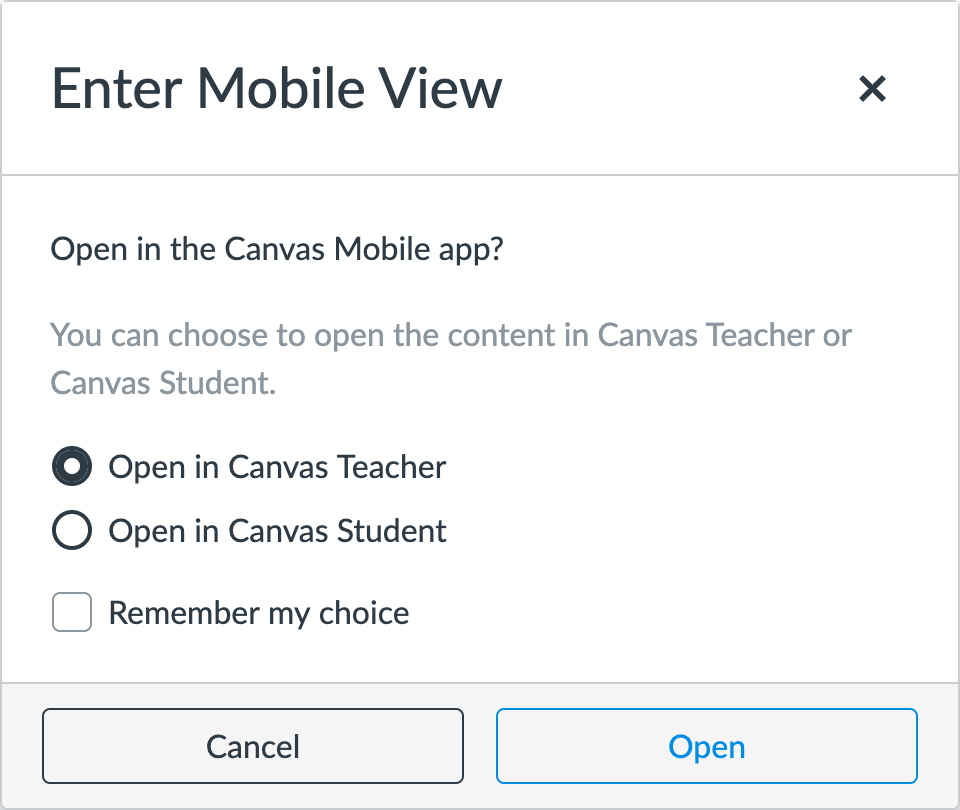Click the Open in Canvas Student label text
Viewport: 960px width, 810px height.
[277, 531]
